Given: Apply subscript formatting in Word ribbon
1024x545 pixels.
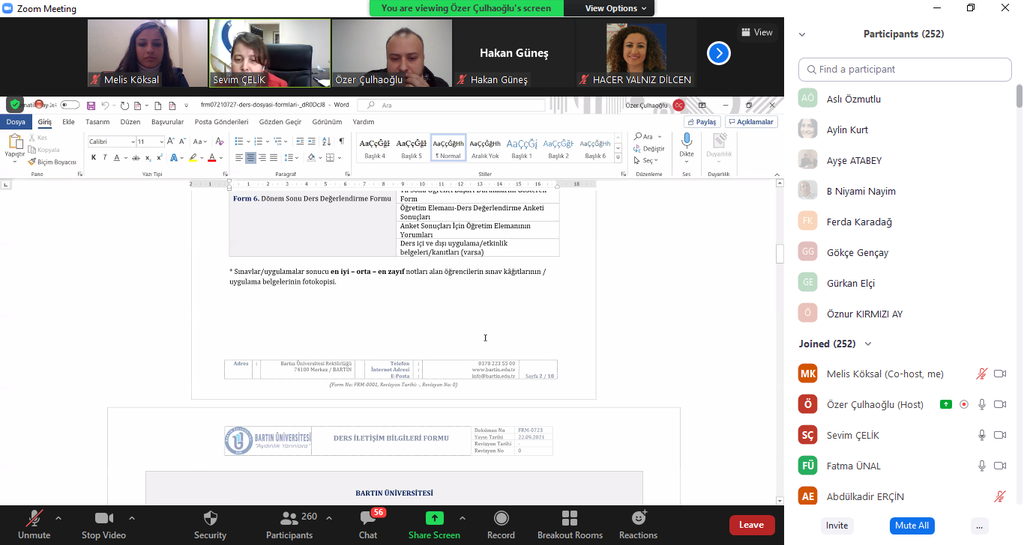Looking at the screenshot, I should (x=148, y=157).
